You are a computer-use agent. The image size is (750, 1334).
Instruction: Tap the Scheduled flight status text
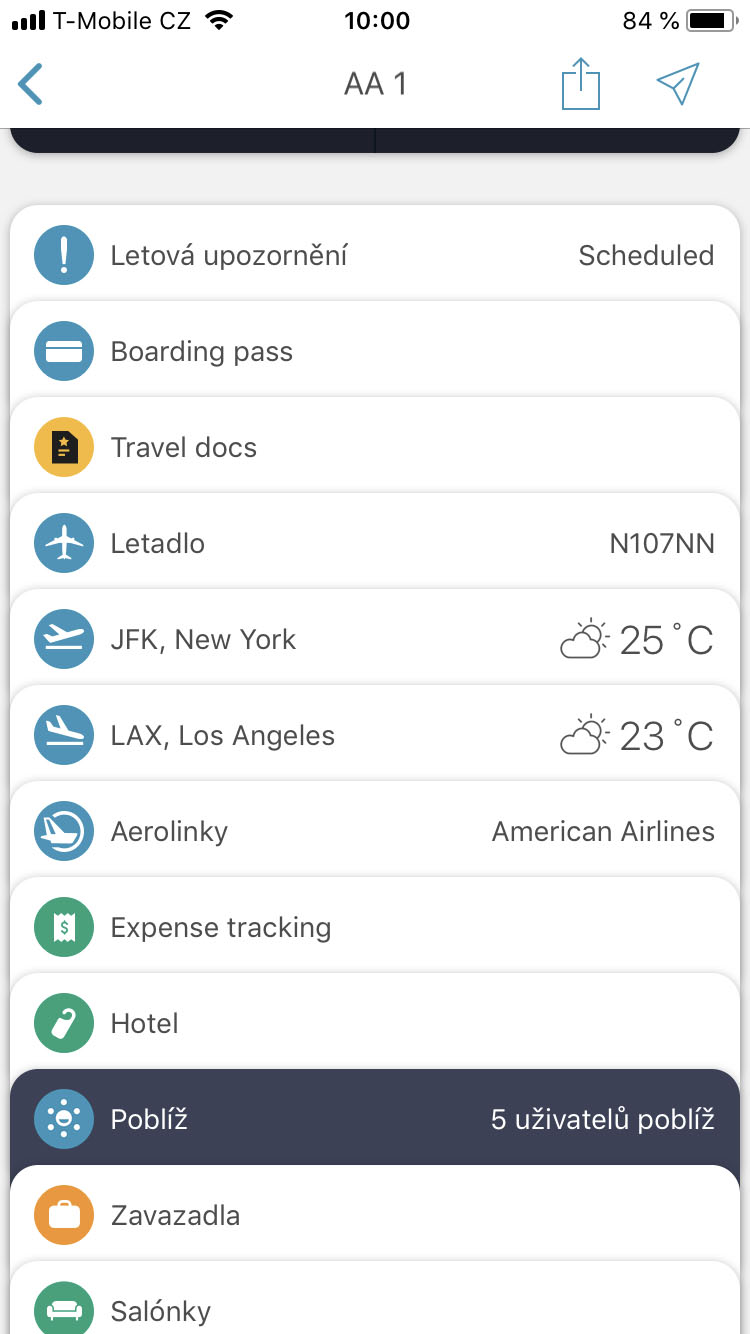[646, 256]
